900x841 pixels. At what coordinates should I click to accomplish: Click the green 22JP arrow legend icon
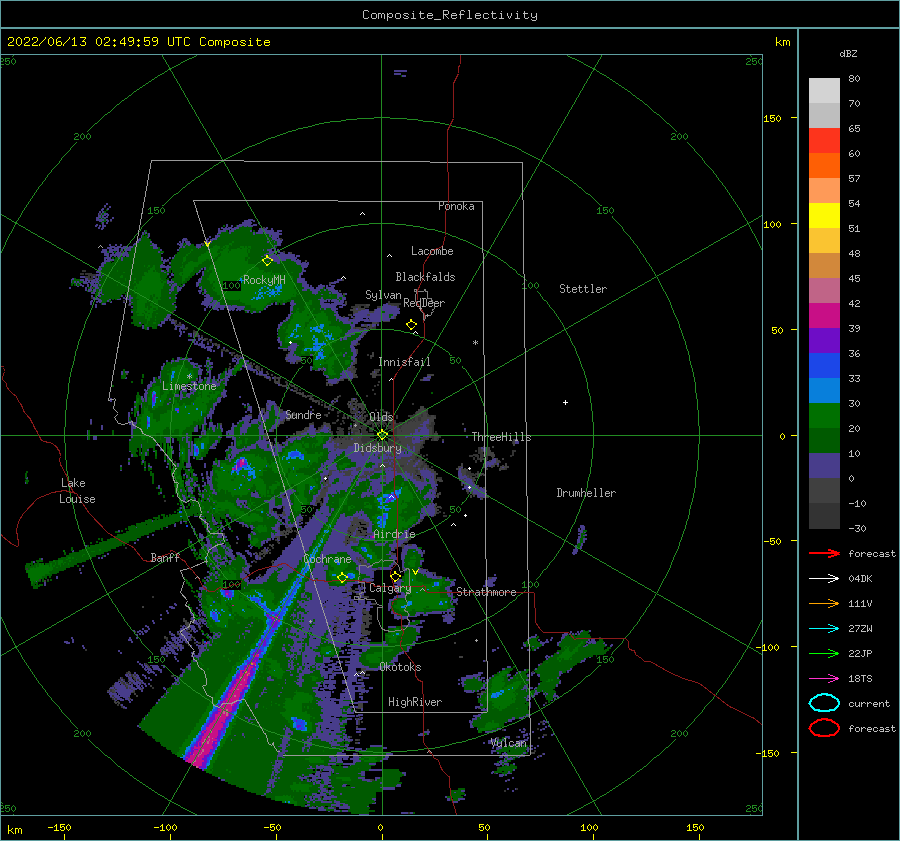pyautogui.click(x=824, y=653)
